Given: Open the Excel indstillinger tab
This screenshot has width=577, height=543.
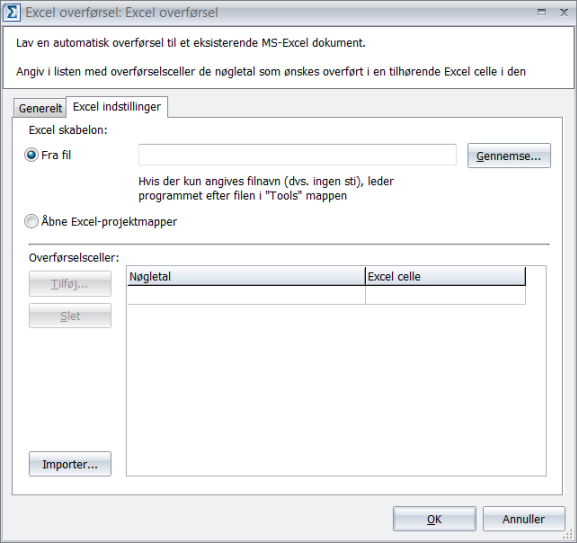Looking at the screenshot, I should pyautogui.click(x=117, y=107).
